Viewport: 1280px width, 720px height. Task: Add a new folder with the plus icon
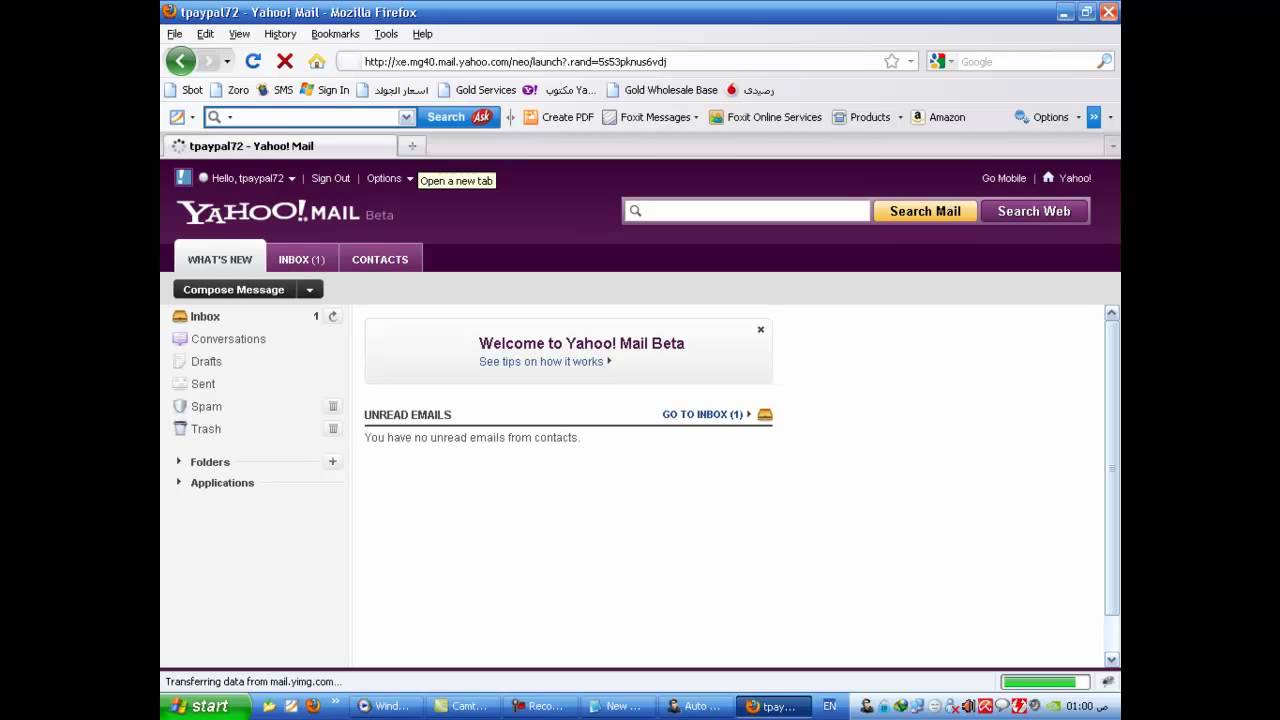coord(333,462)
